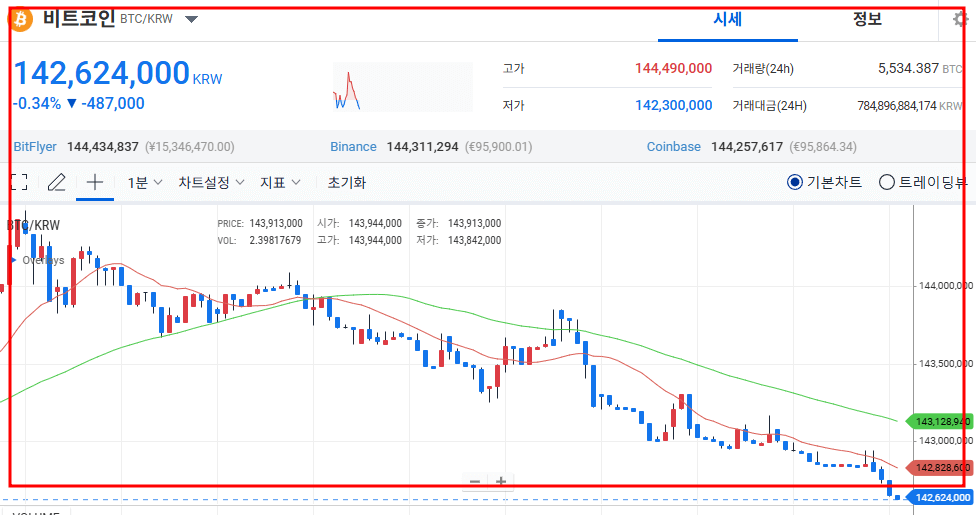The image size is (976, 515).
Task: Click BitFlyer price 144,434,837
Action: pos(103,147)
